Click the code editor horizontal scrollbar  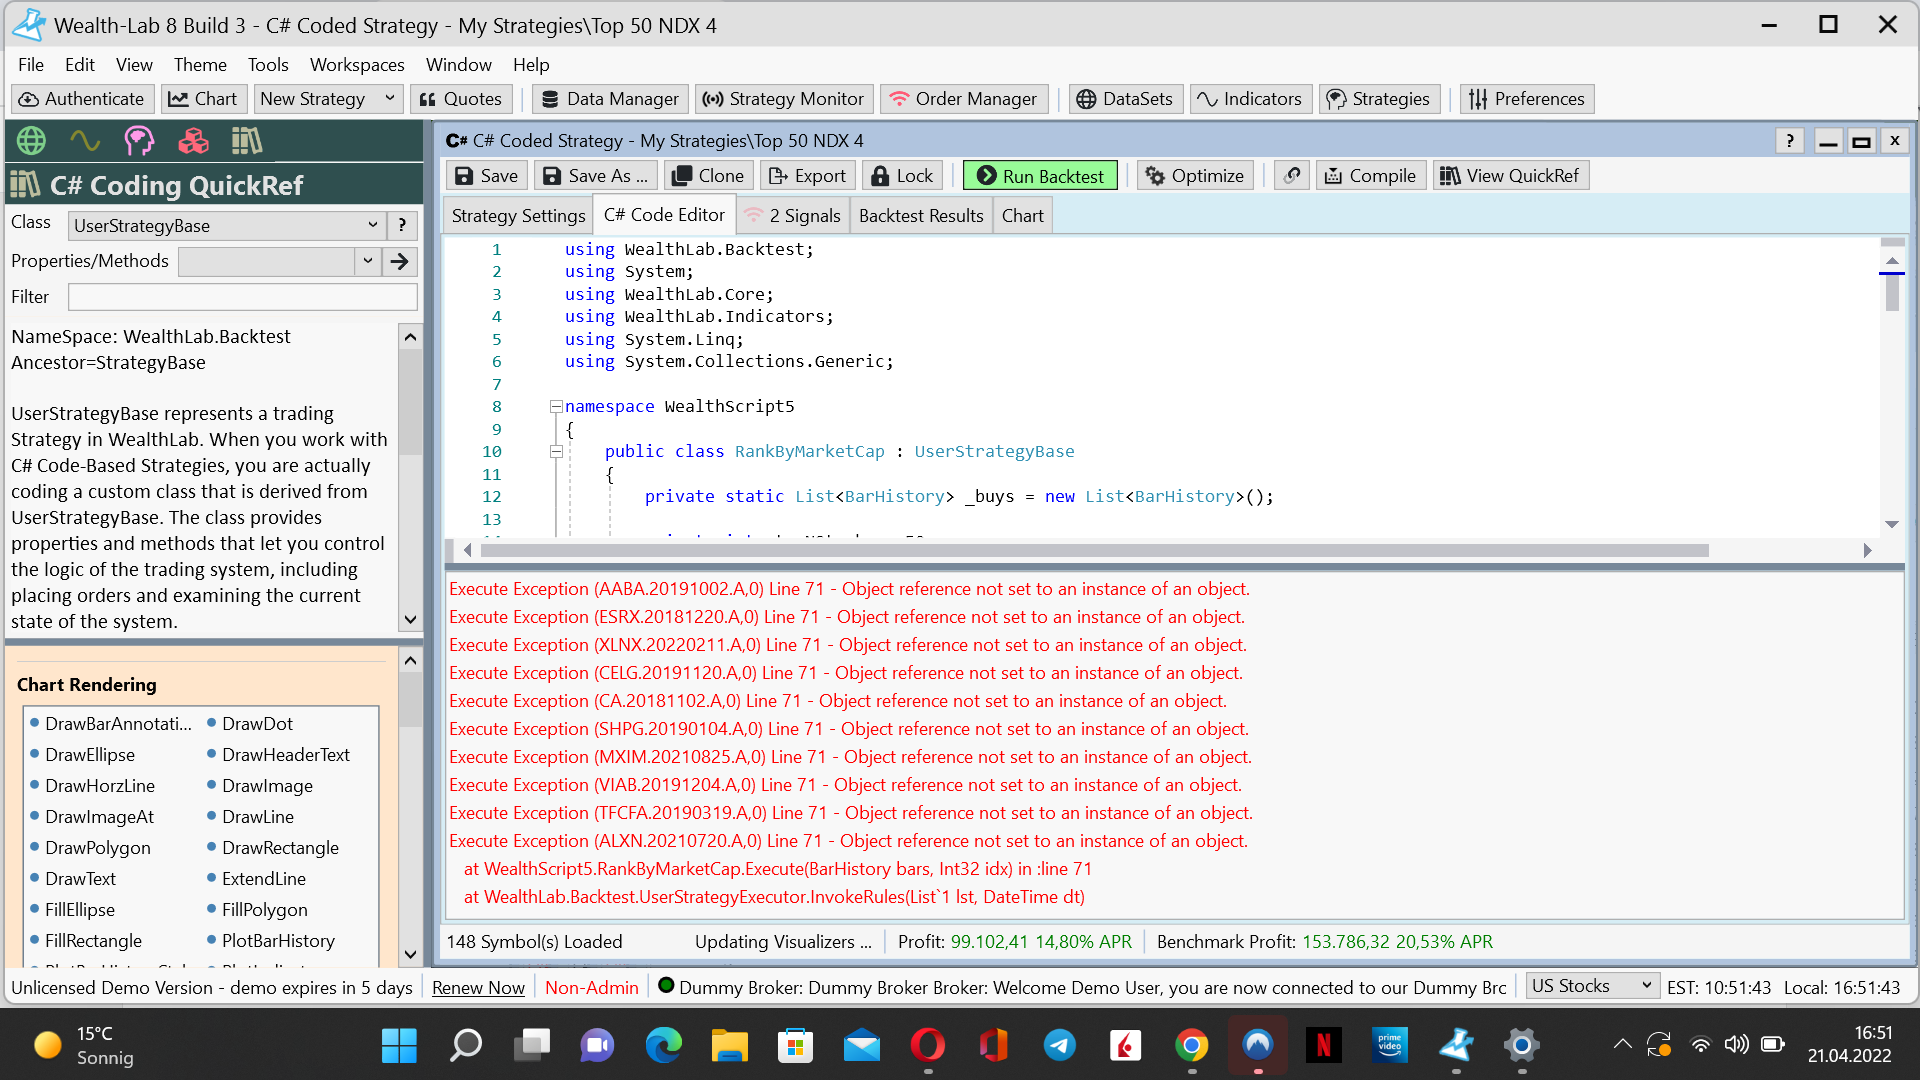point(1095,551)
